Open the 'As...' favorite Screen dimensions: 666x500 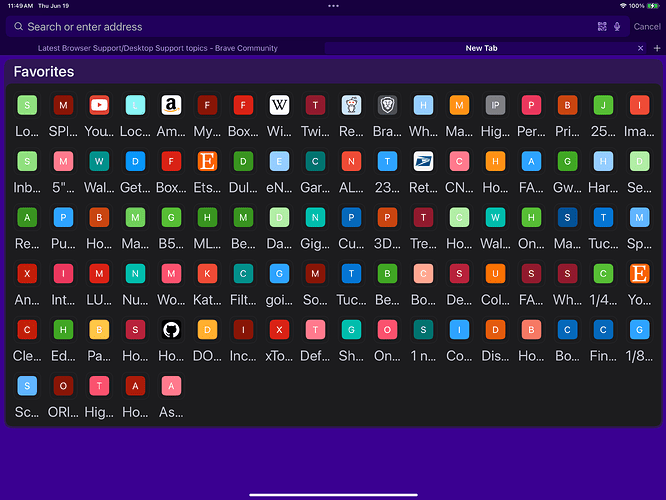pyautogui.click(x=171, y=386)
